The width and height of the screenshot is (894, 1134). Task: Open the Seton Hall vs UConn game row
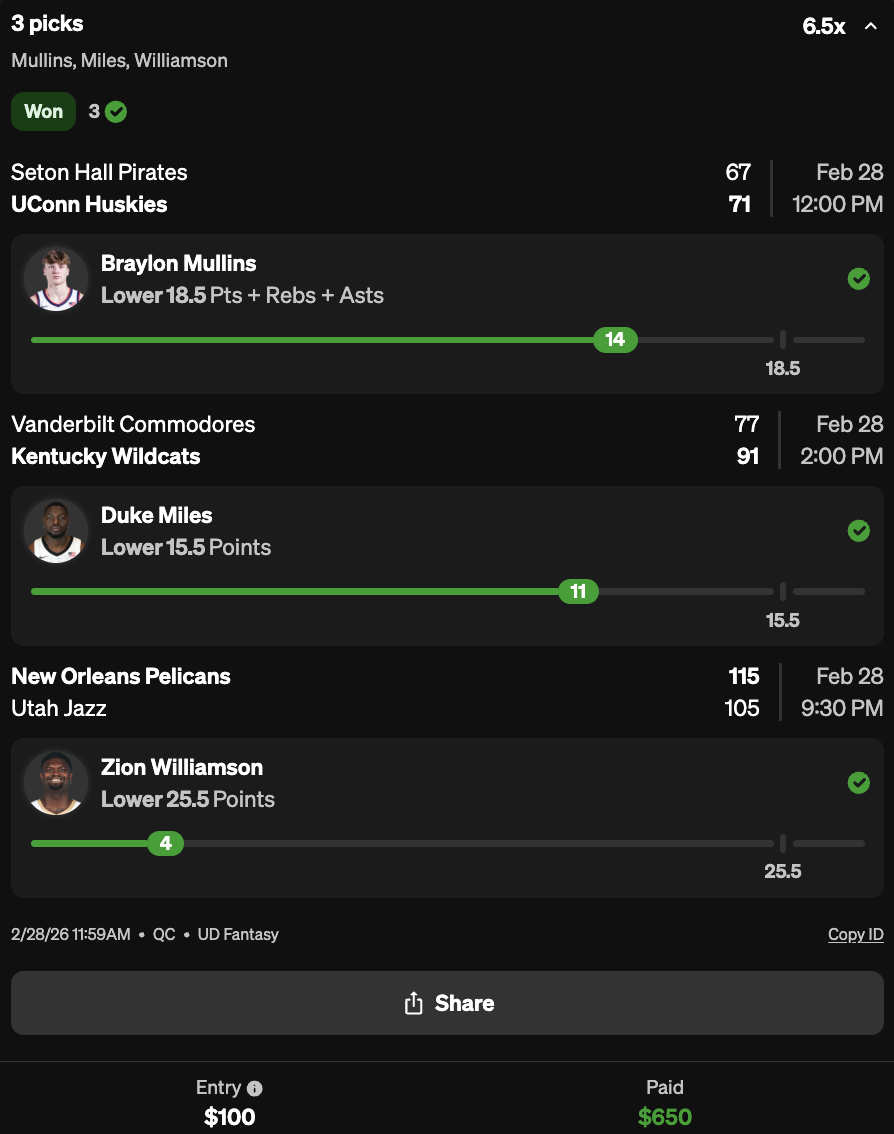click(447, 189)
